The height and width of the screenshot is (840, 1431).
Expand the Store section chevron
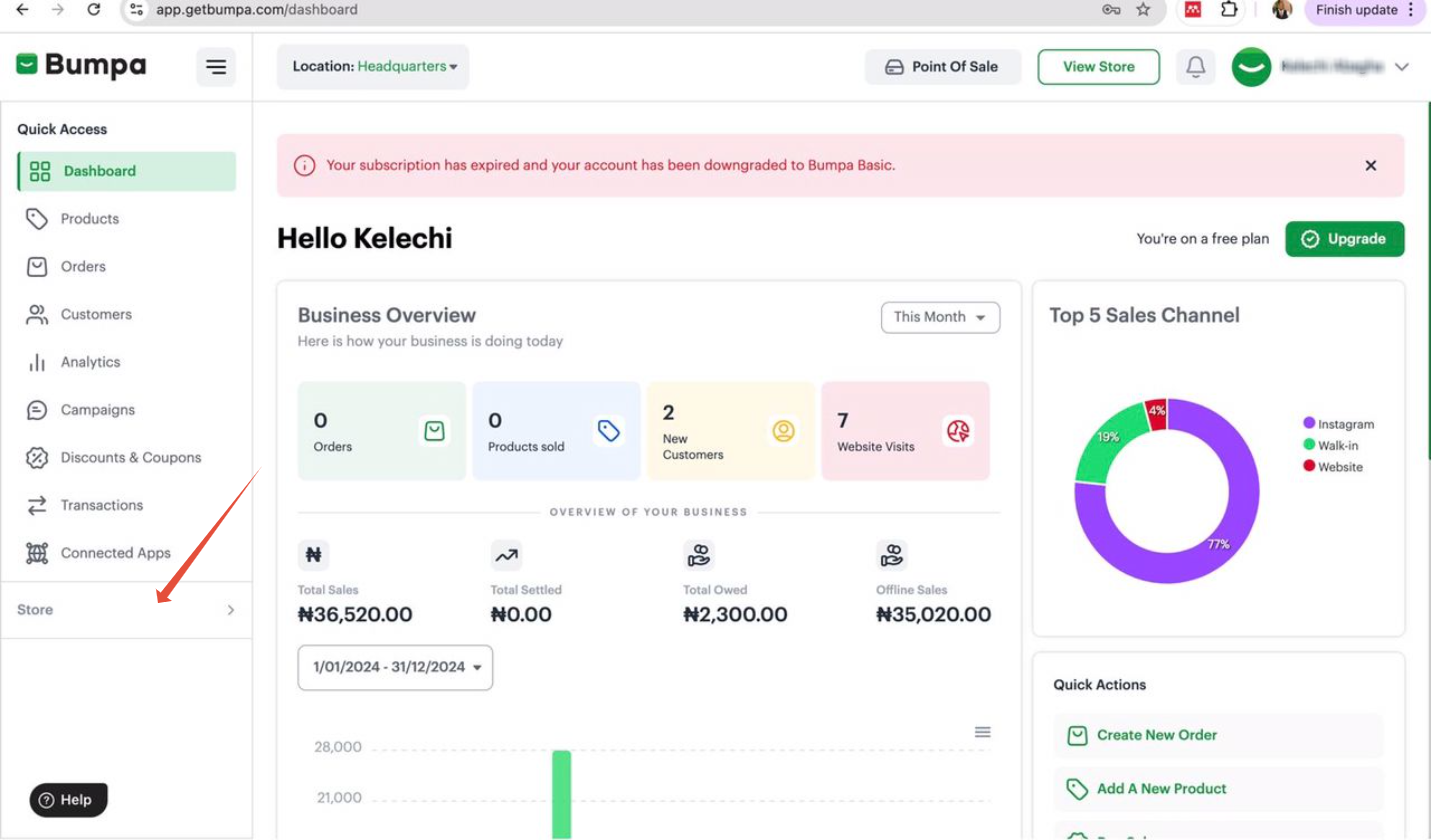(x=231, y=610)
